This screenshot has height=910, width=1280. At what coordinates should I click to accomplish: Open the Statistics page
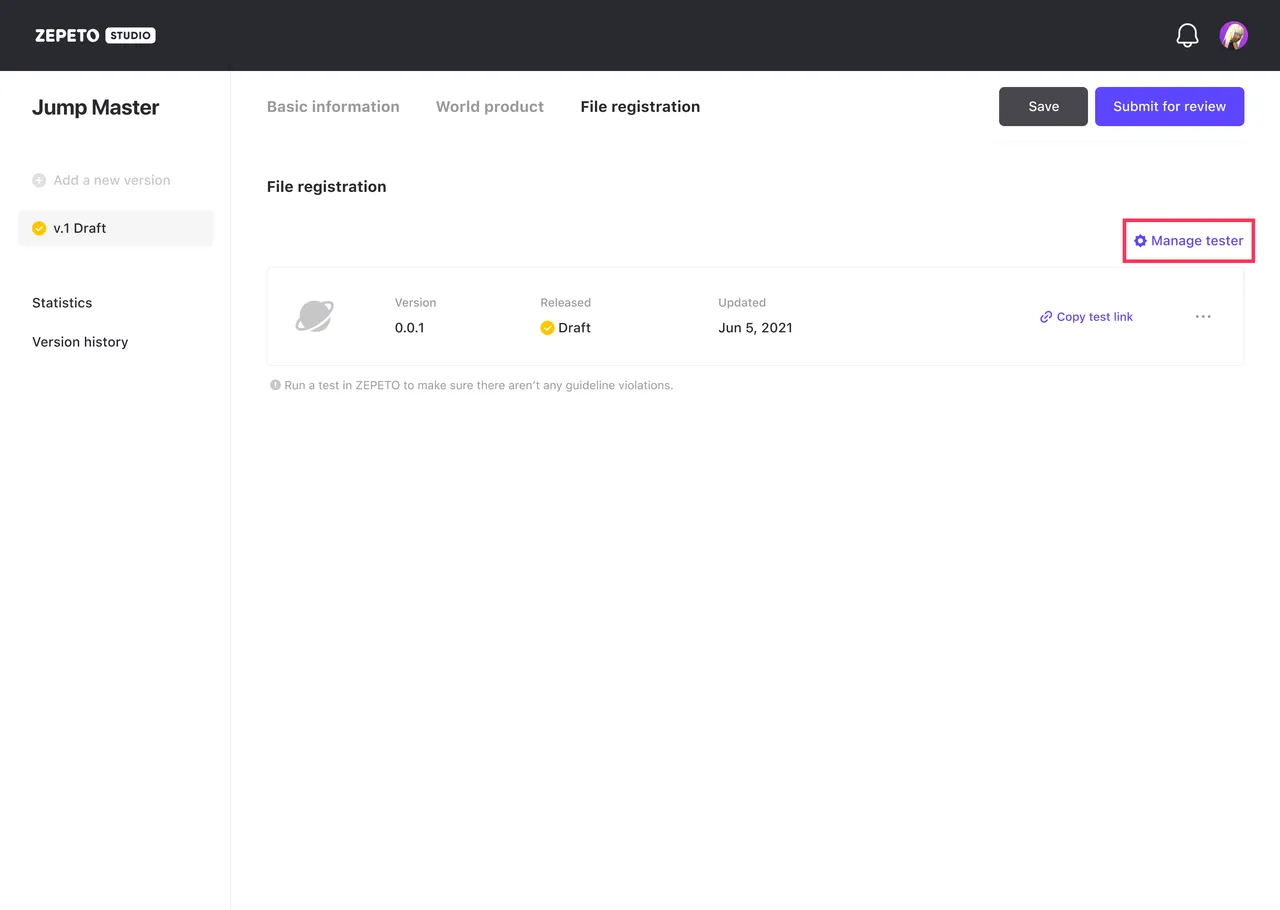click(x=62, y=302)
